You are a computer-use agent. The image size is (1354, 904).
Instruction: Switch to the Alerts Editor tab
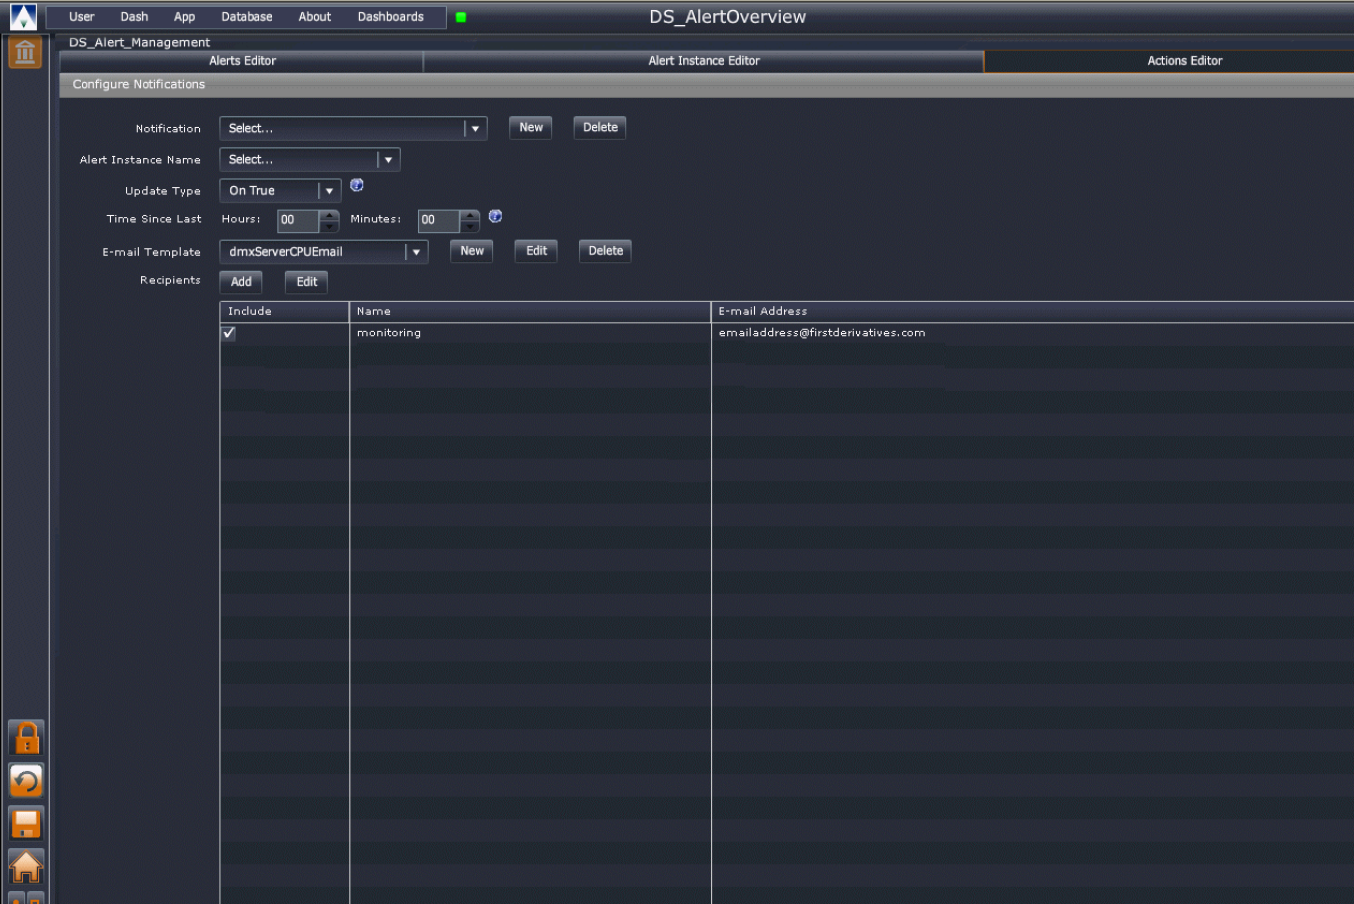[x=242, y=61]
